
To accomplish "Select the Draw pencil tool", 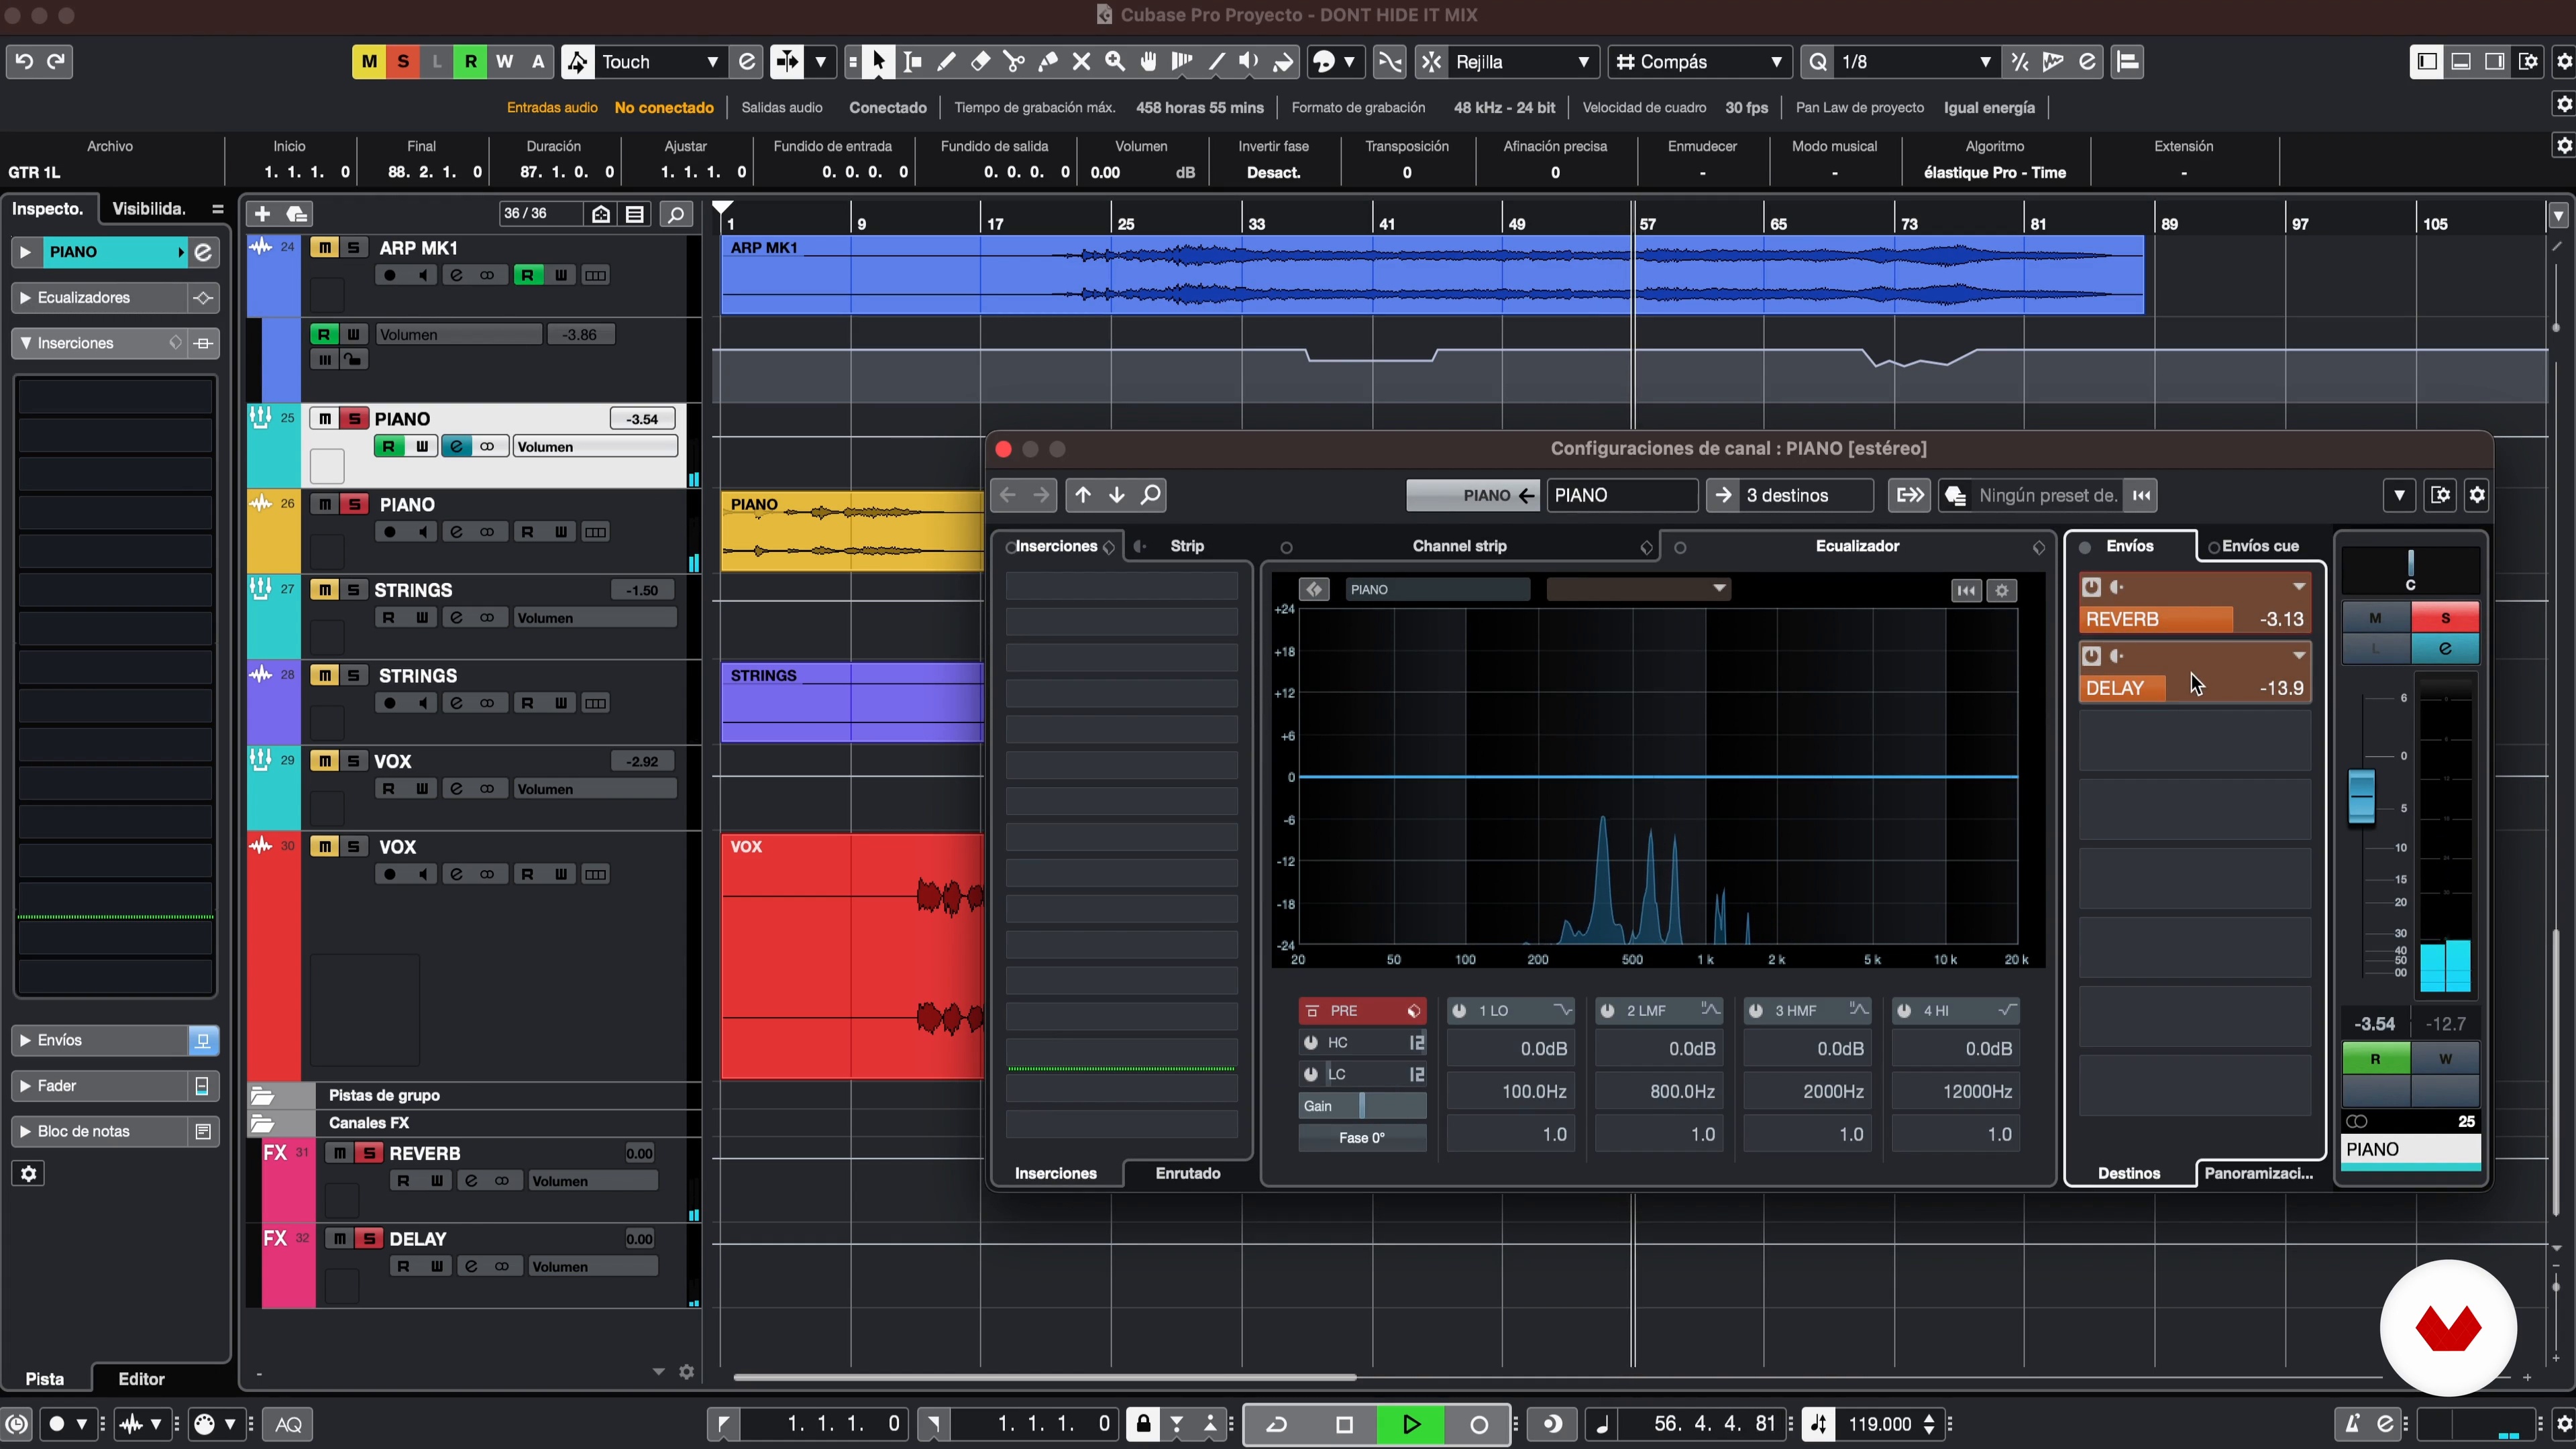I will (946, 62).
